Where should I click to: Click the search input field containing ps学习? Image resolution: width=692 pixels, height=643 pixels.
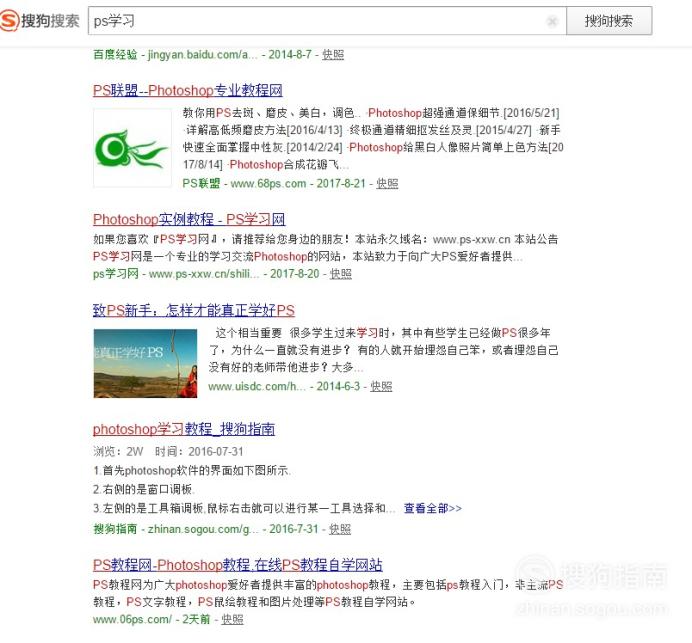[327, 21]
